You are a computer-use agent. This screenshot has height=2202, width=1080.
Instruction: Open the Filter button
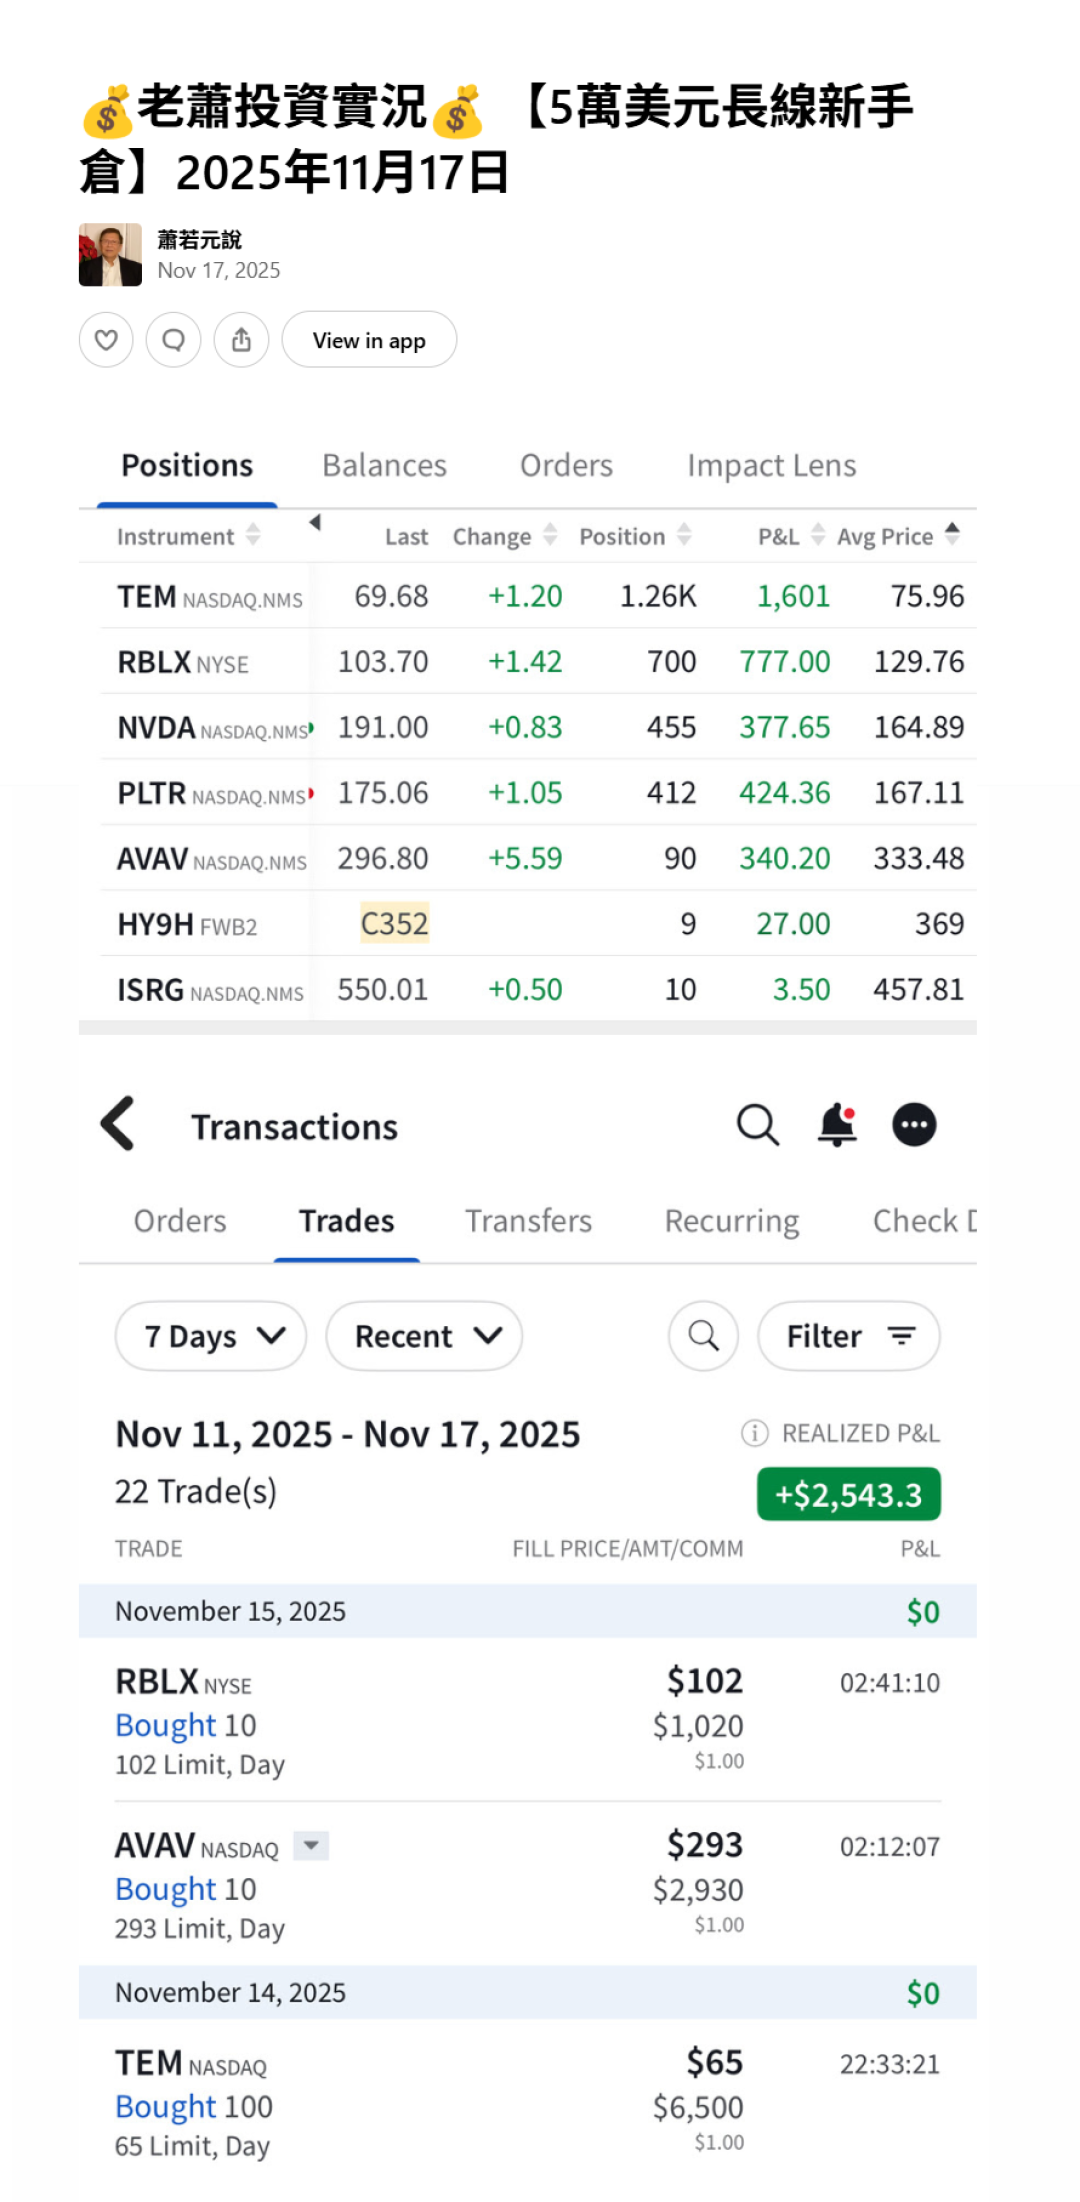click(849, 1336)
